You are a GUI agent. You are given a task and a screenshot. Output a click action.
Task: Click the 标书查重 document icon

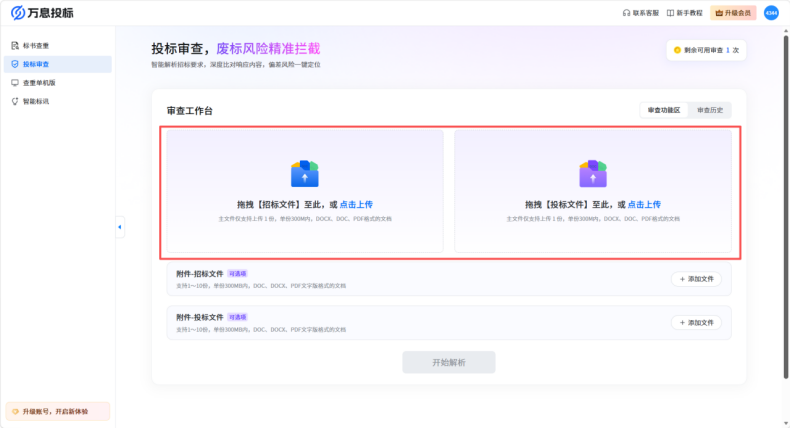pos(15,45)
